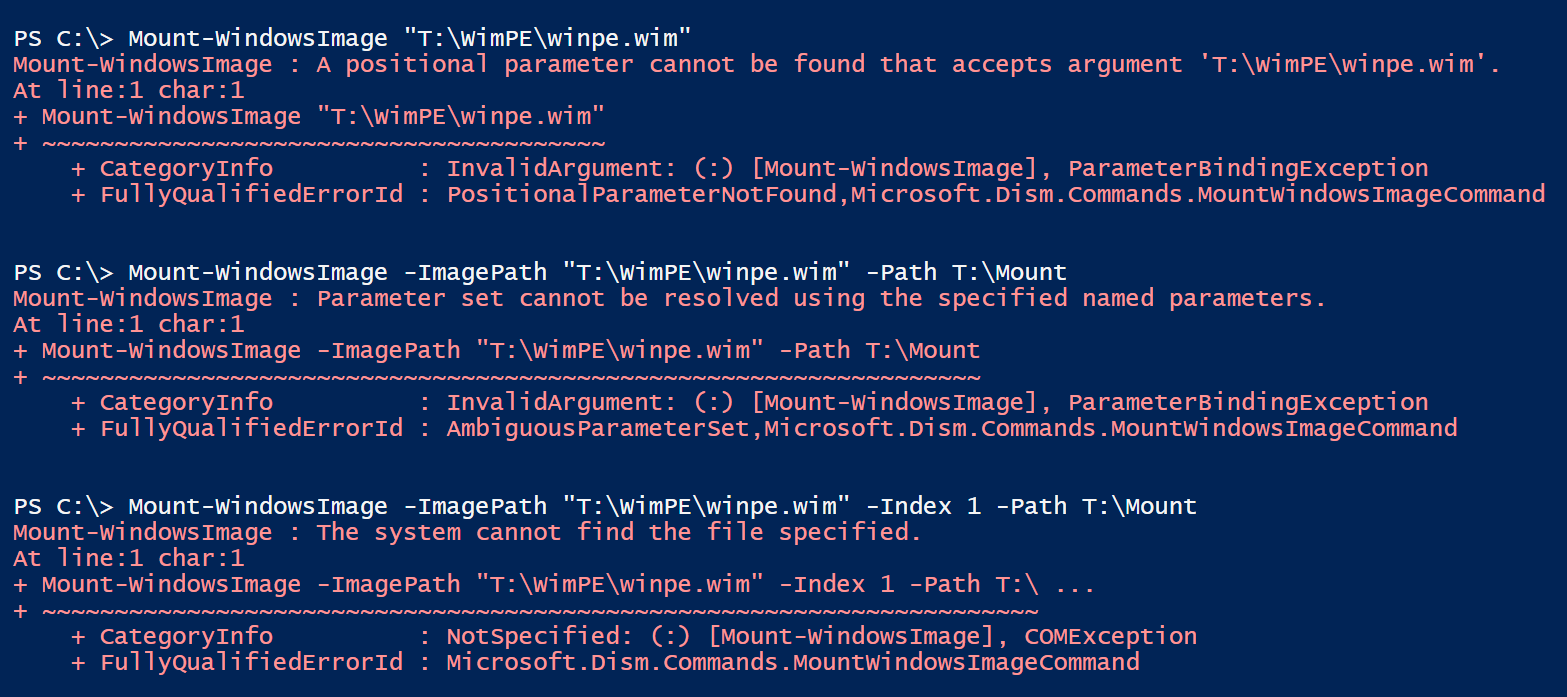
Task: Click the PositionalParameterNotFound error ID text
Action: click(x=641, y=194)
